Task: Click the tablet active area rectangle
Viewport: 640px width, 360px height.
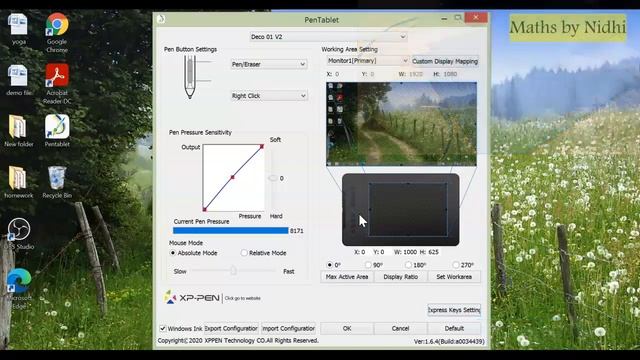Action: [408, 209]
